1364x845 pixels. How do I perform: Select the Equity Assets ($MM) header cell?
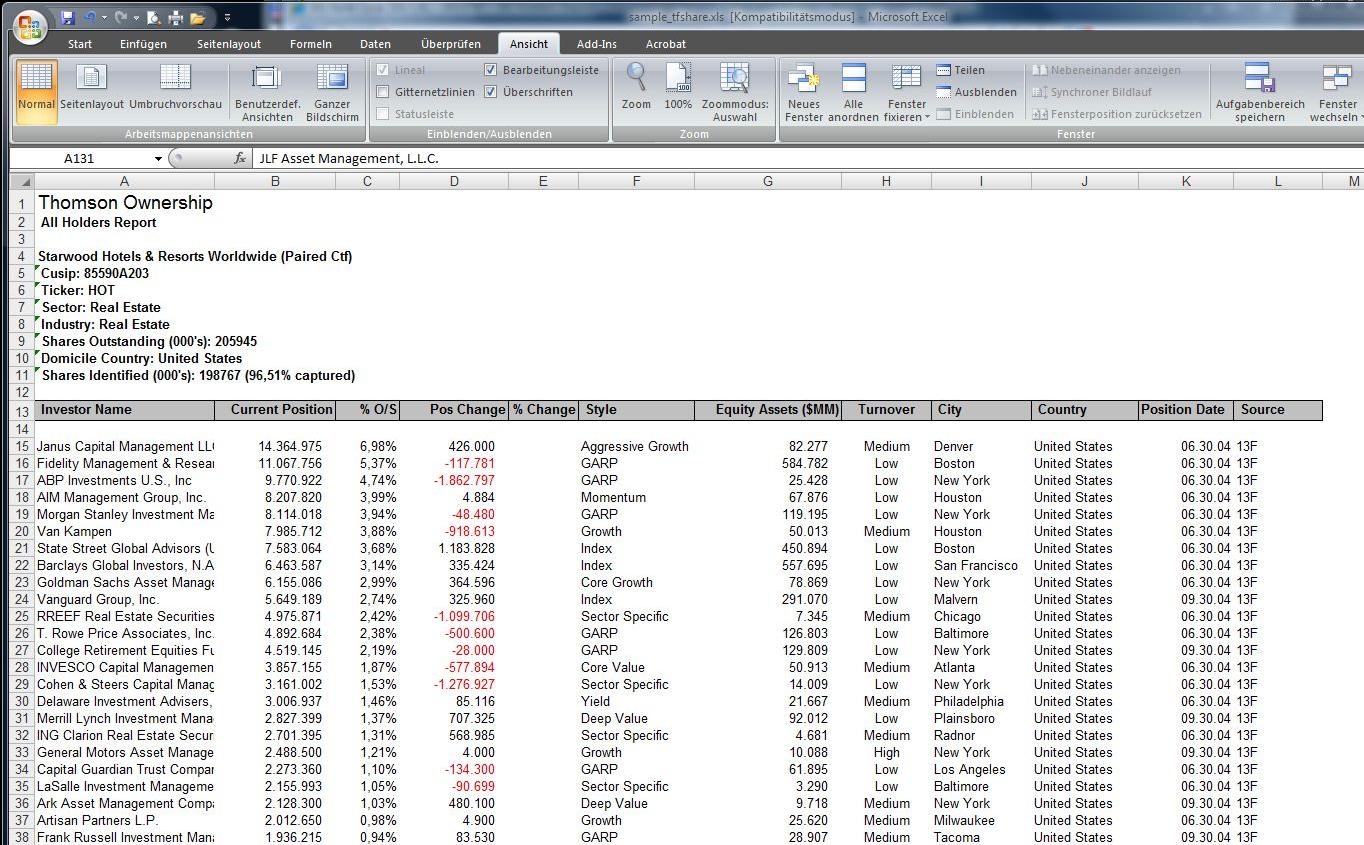click(x=768, y=410)
